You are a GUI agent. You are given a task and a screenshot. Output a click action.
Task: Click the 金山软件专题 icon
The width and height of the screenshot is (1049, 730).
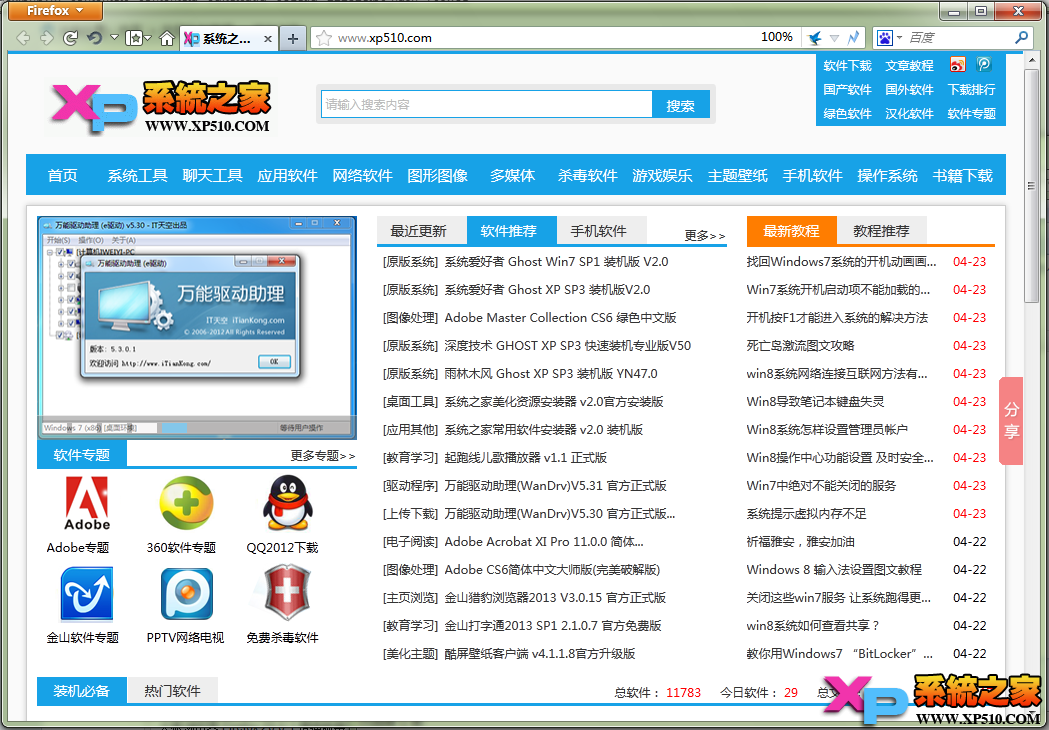tap(87, 594)
